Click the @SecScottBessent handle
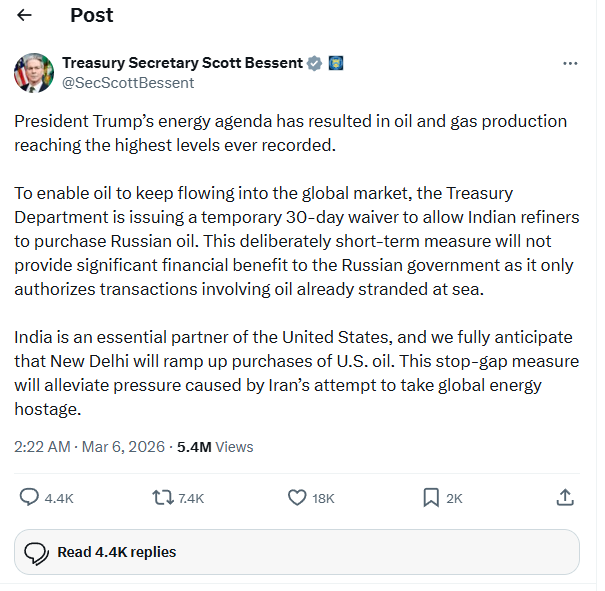The width and height of the screenshot is (605, 591). (x=128, y=82)
